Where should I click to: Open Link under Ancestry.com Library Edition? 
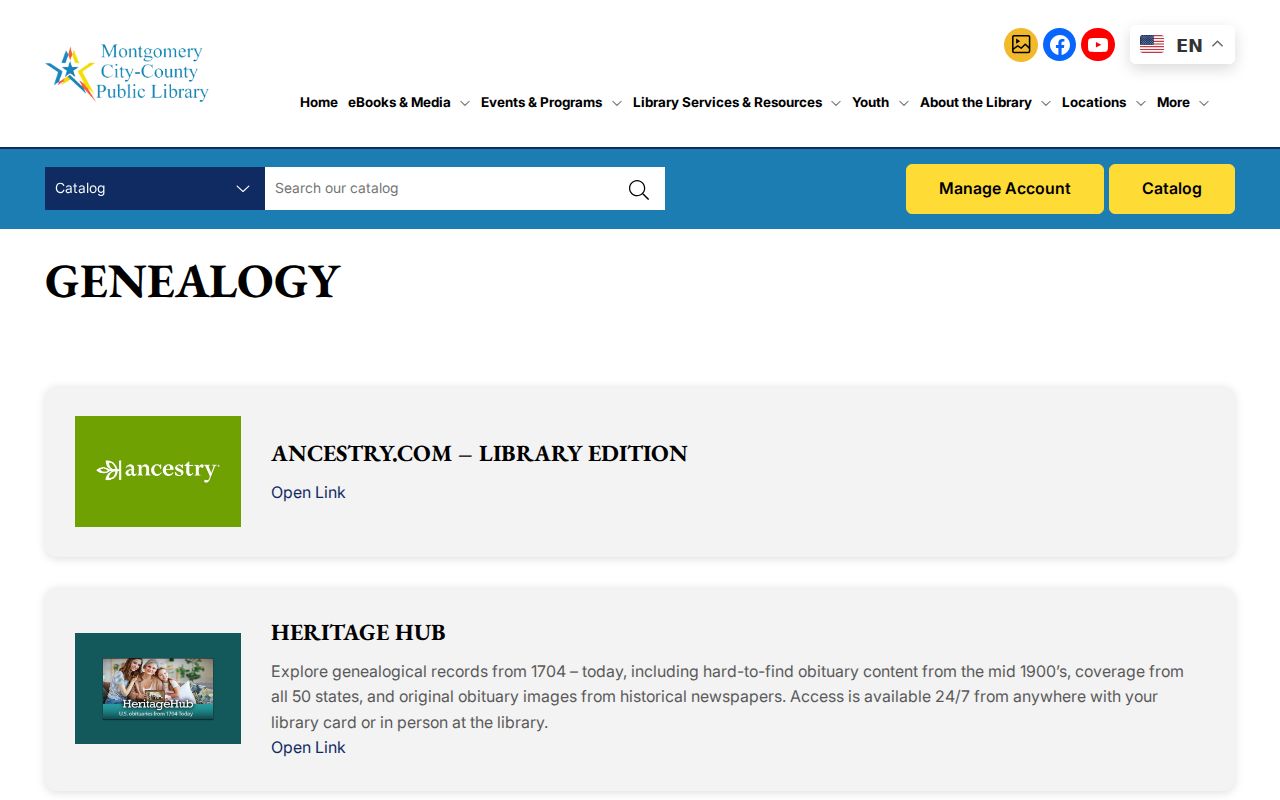coord(308,492)
